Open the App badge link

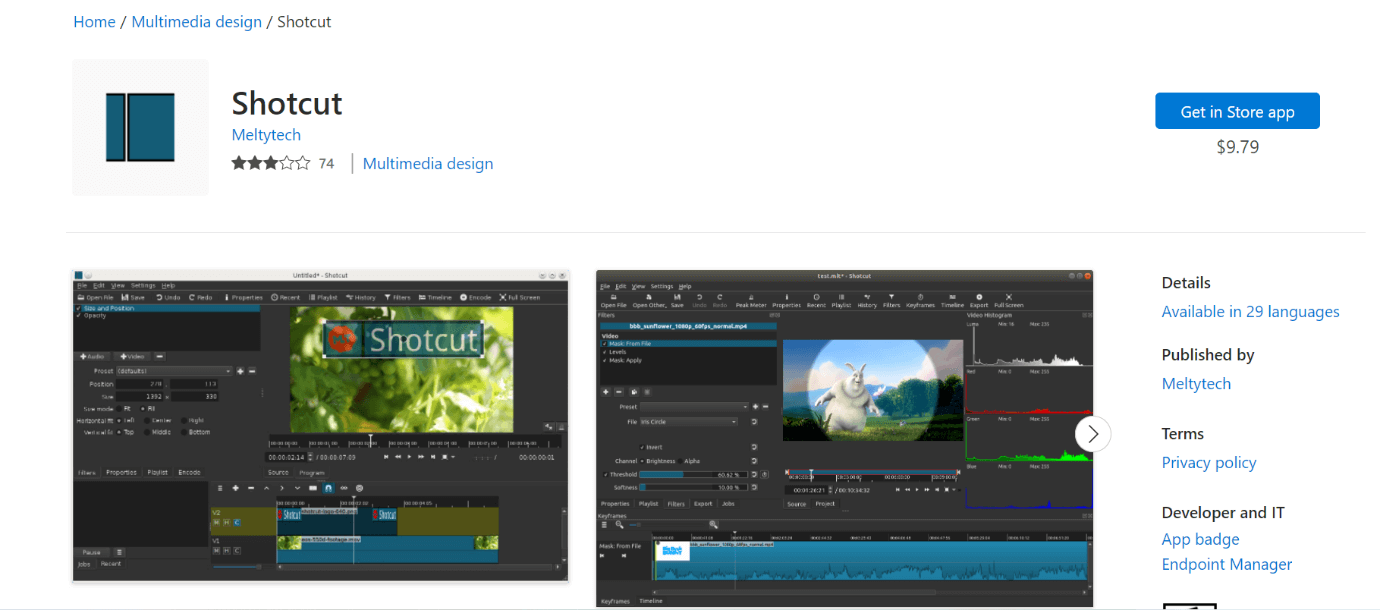point(1200,540)
